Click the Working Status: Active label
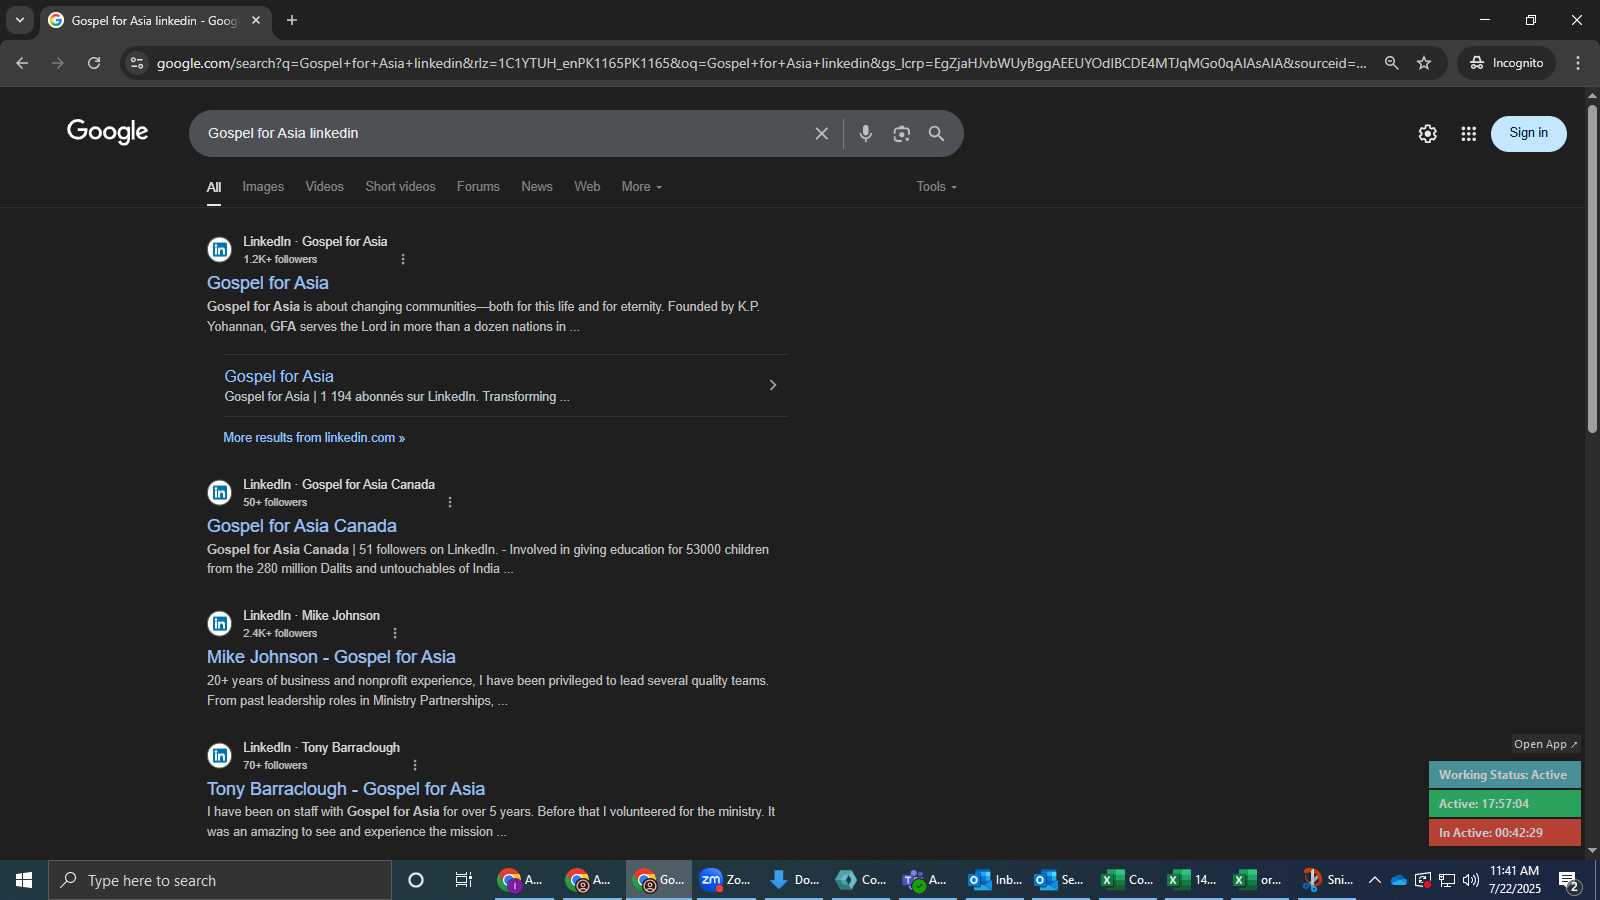The width and height of the screenshot is (1600, 900). point(1504,775)
